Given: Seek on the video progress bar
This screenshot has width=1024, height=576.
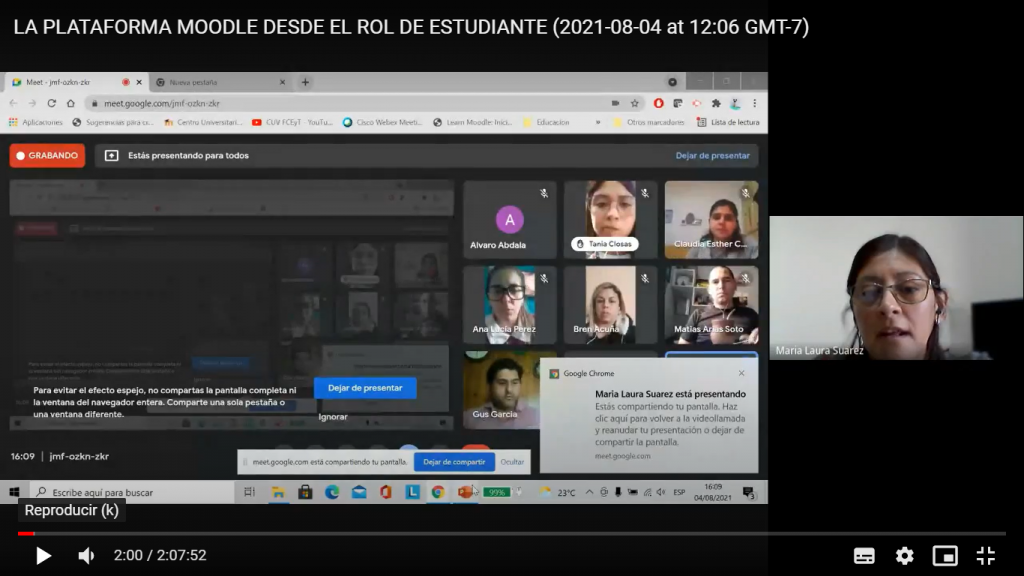Looking at the screenshot, I should [511, 534].
